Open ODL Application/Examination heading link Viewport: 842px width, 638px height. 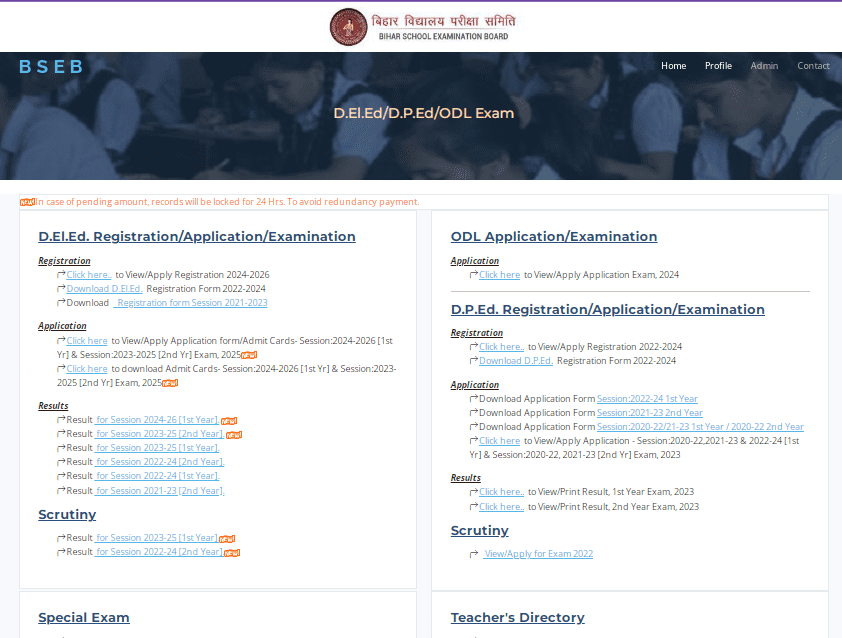tap(554, 237)
